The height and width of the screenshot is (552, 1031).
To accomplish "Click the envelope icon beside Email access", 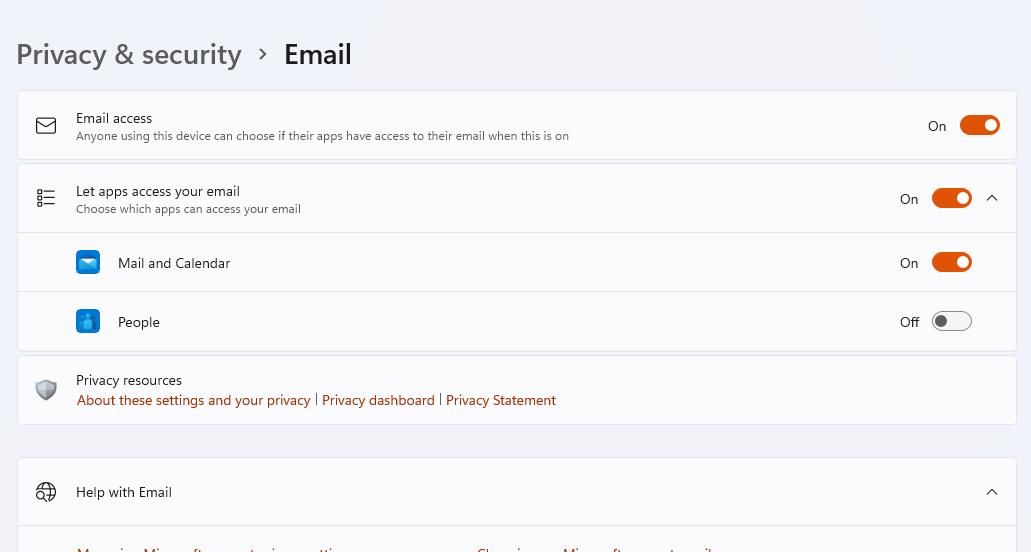I will [46, 126].
